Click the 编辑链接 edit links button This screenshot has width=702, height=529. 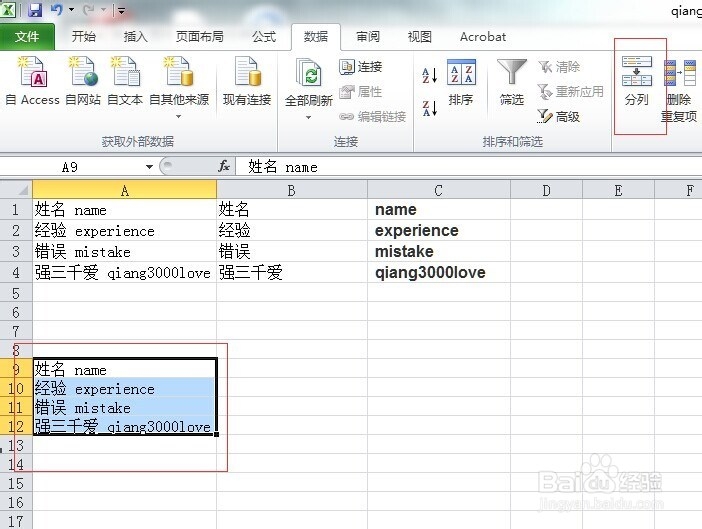tap(372, 117)
